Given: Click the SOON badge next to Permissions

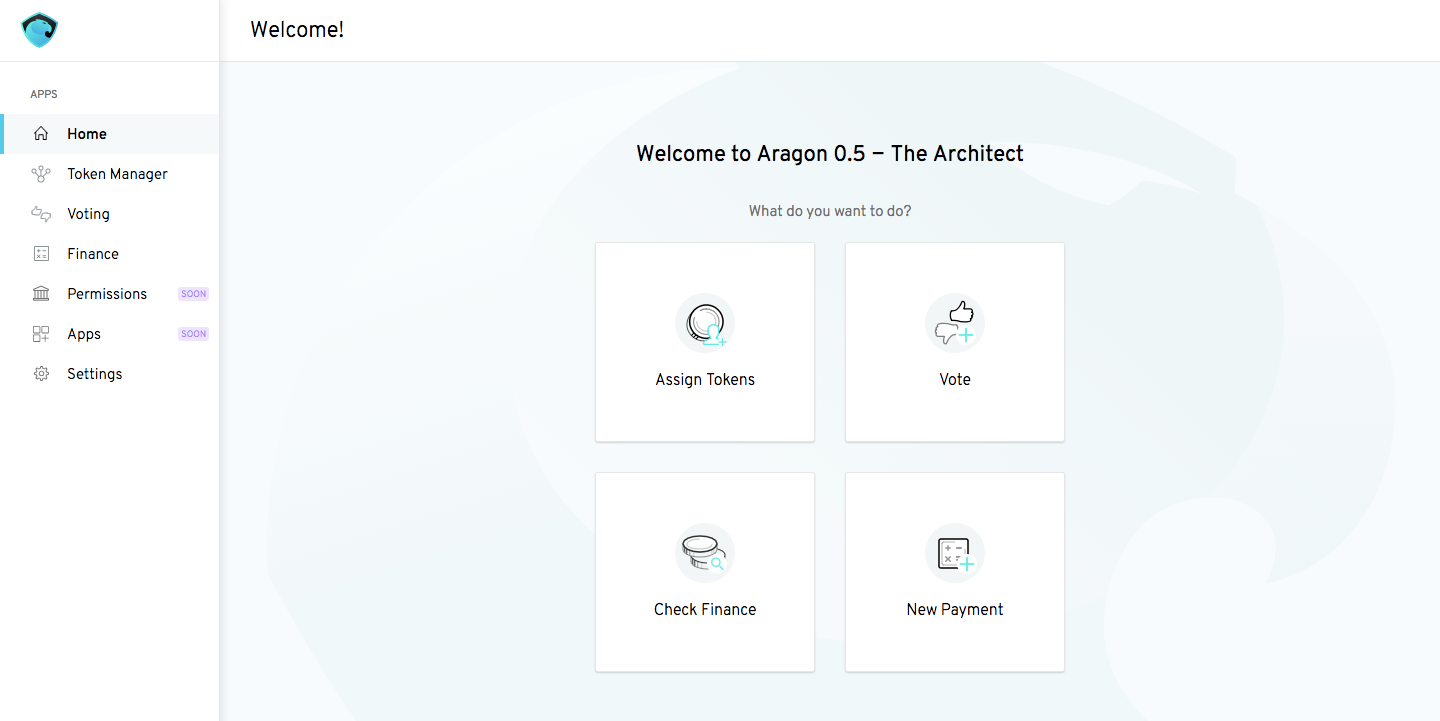Looking at the screenshot, I should [x=194, y=294].
